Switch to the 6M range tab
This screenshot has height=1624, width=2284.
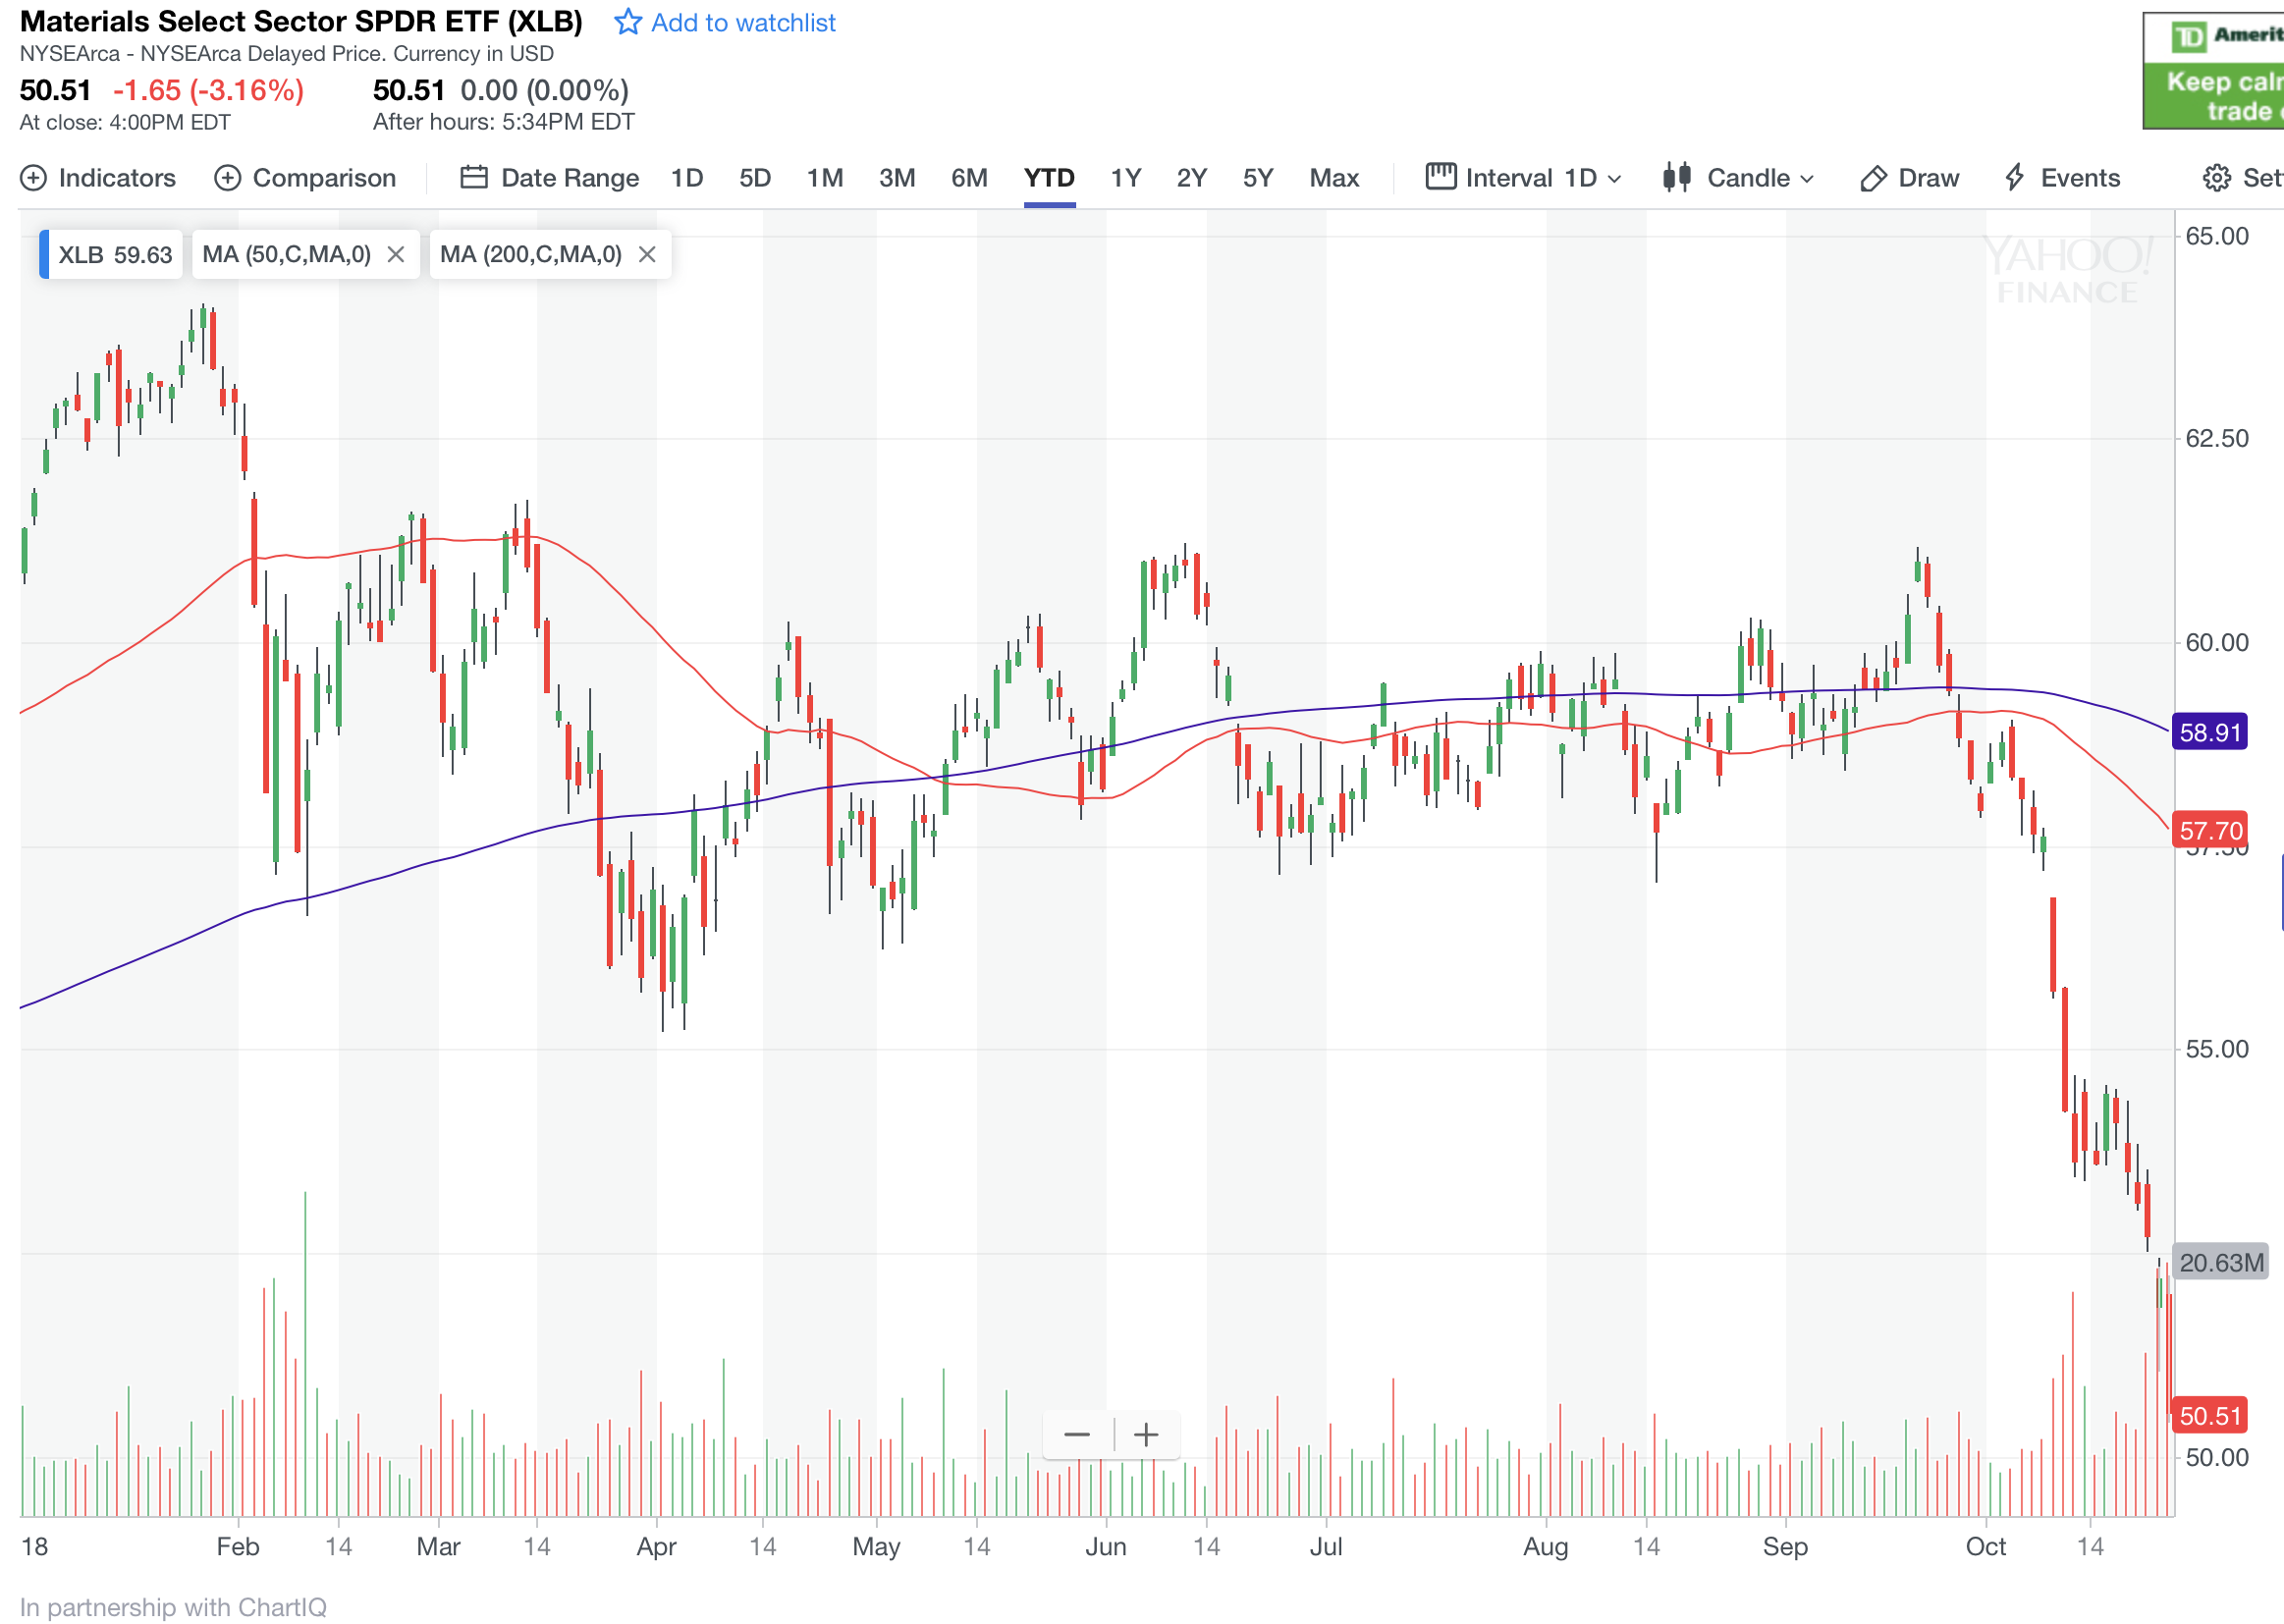click(x=968, y=178)
